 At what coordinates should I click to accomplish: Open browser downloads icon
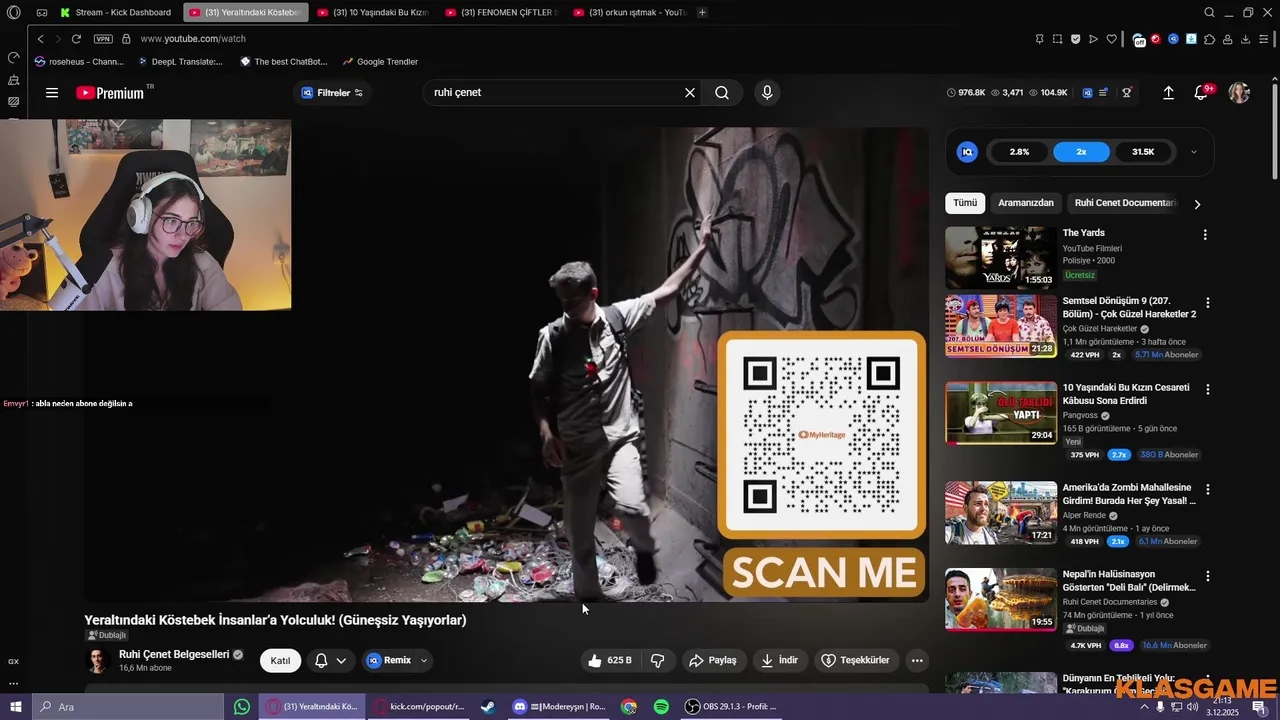click(1245, 39)
